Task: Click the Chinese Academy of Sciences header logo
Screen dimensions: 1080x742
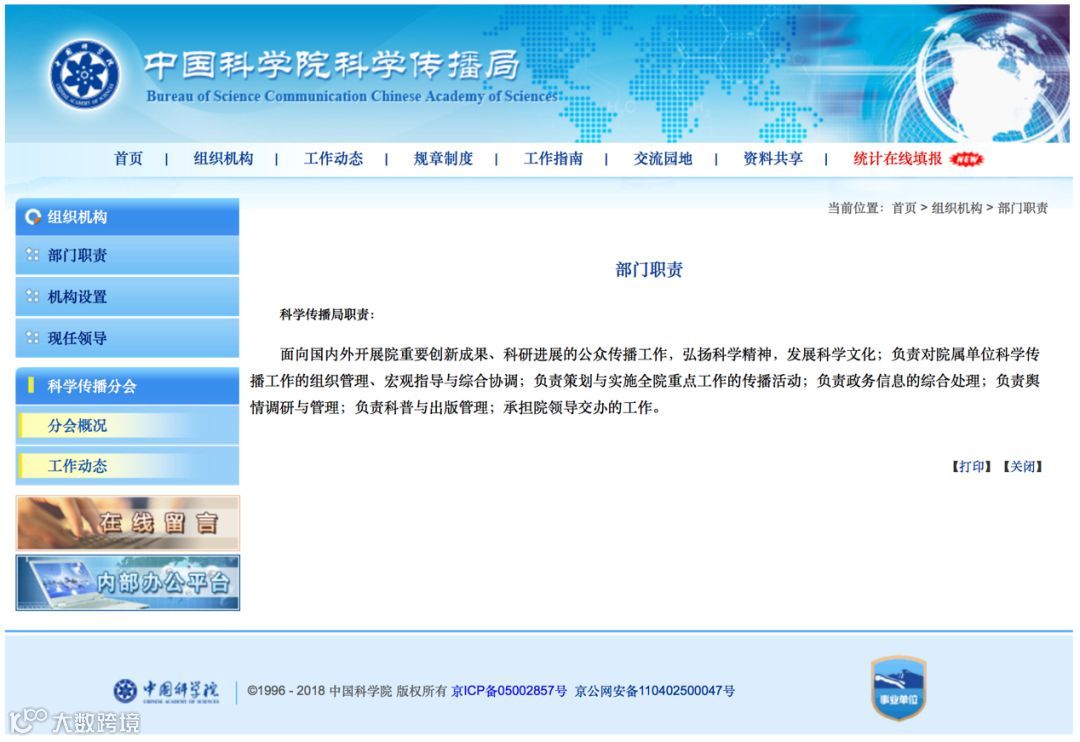Action: (85, 74)
